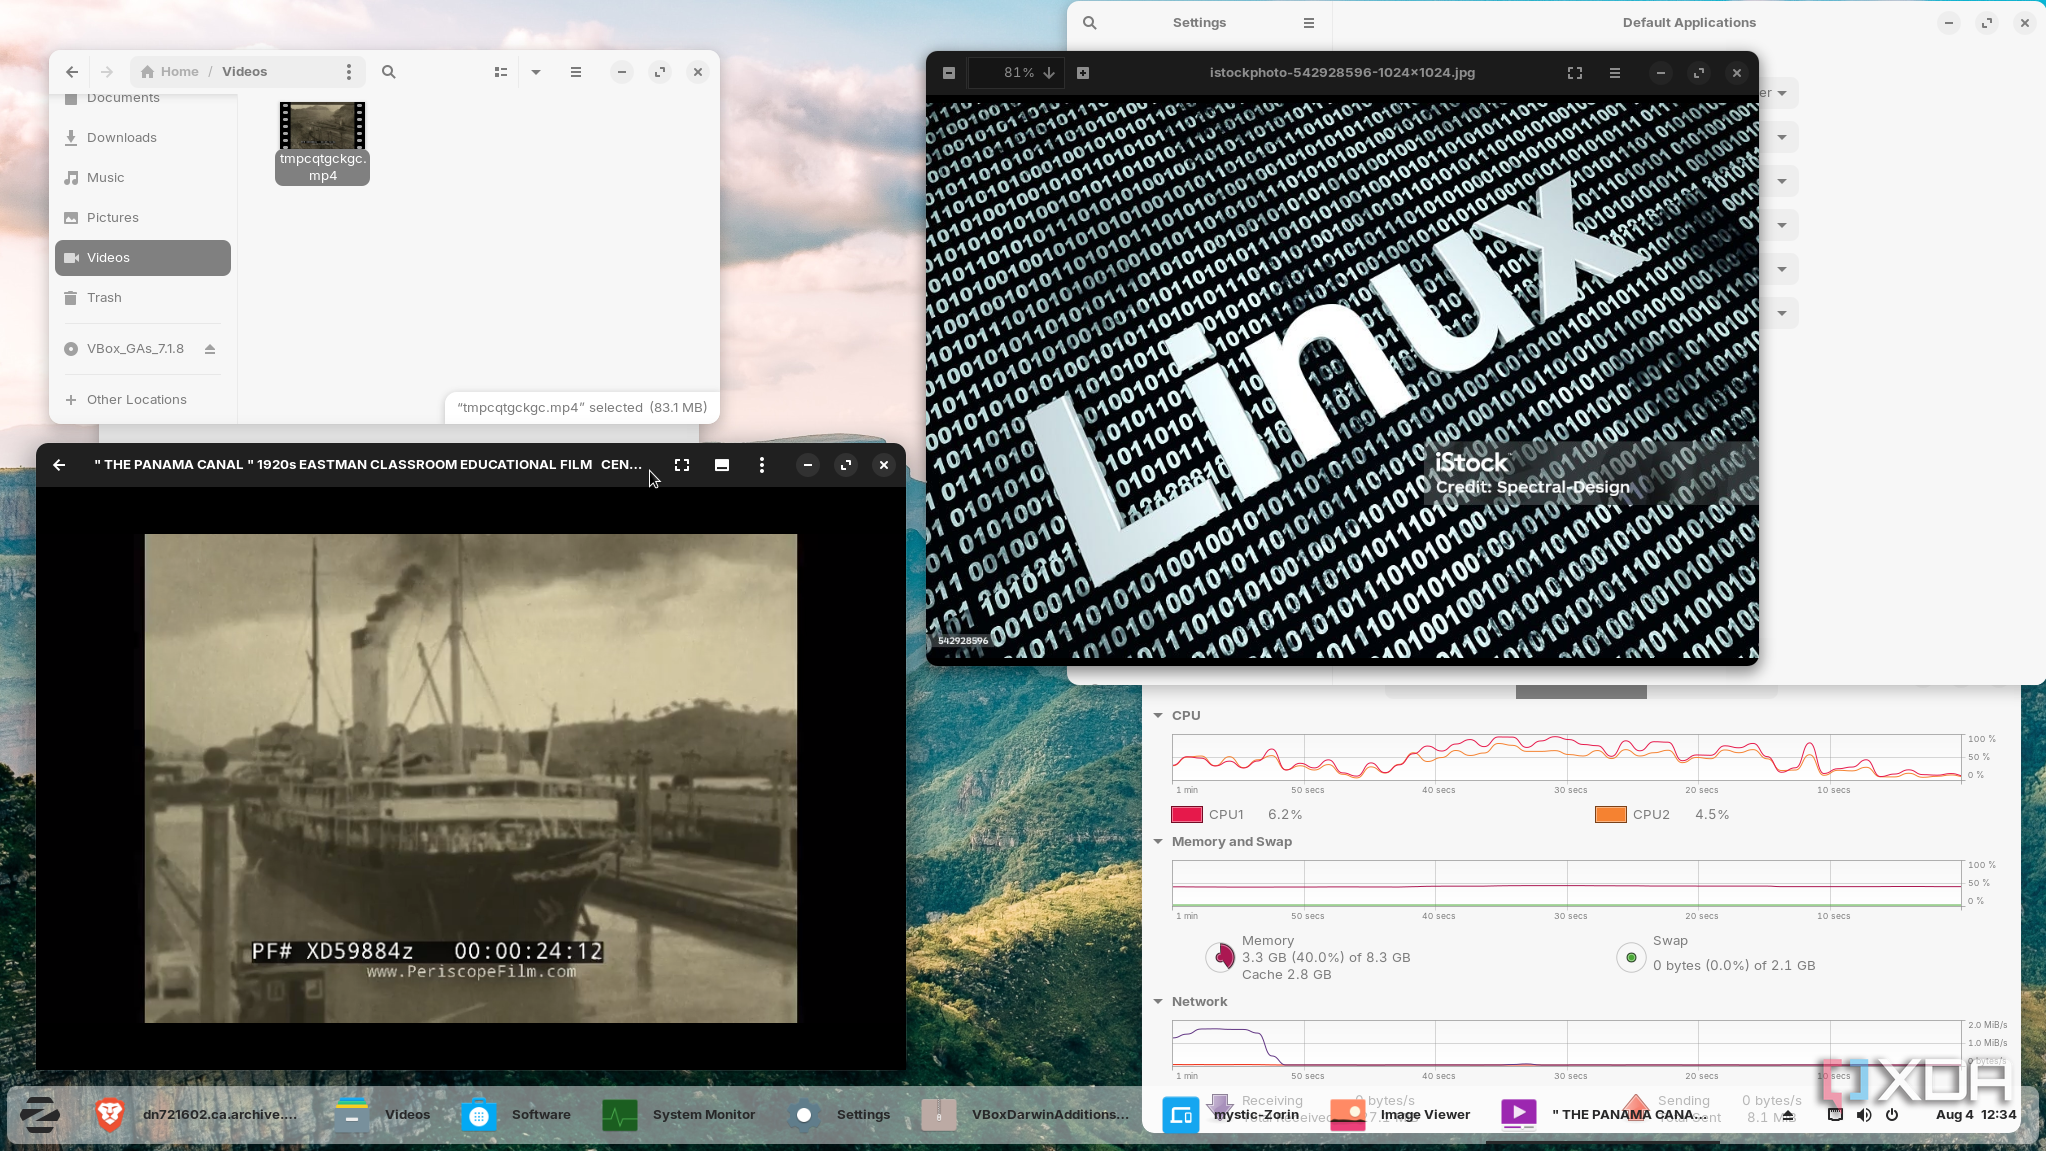This screenshot has width=2046, height=1151.
Task: Open bottom Default Applications dropdown arrow
Action: click(1782, 314)
